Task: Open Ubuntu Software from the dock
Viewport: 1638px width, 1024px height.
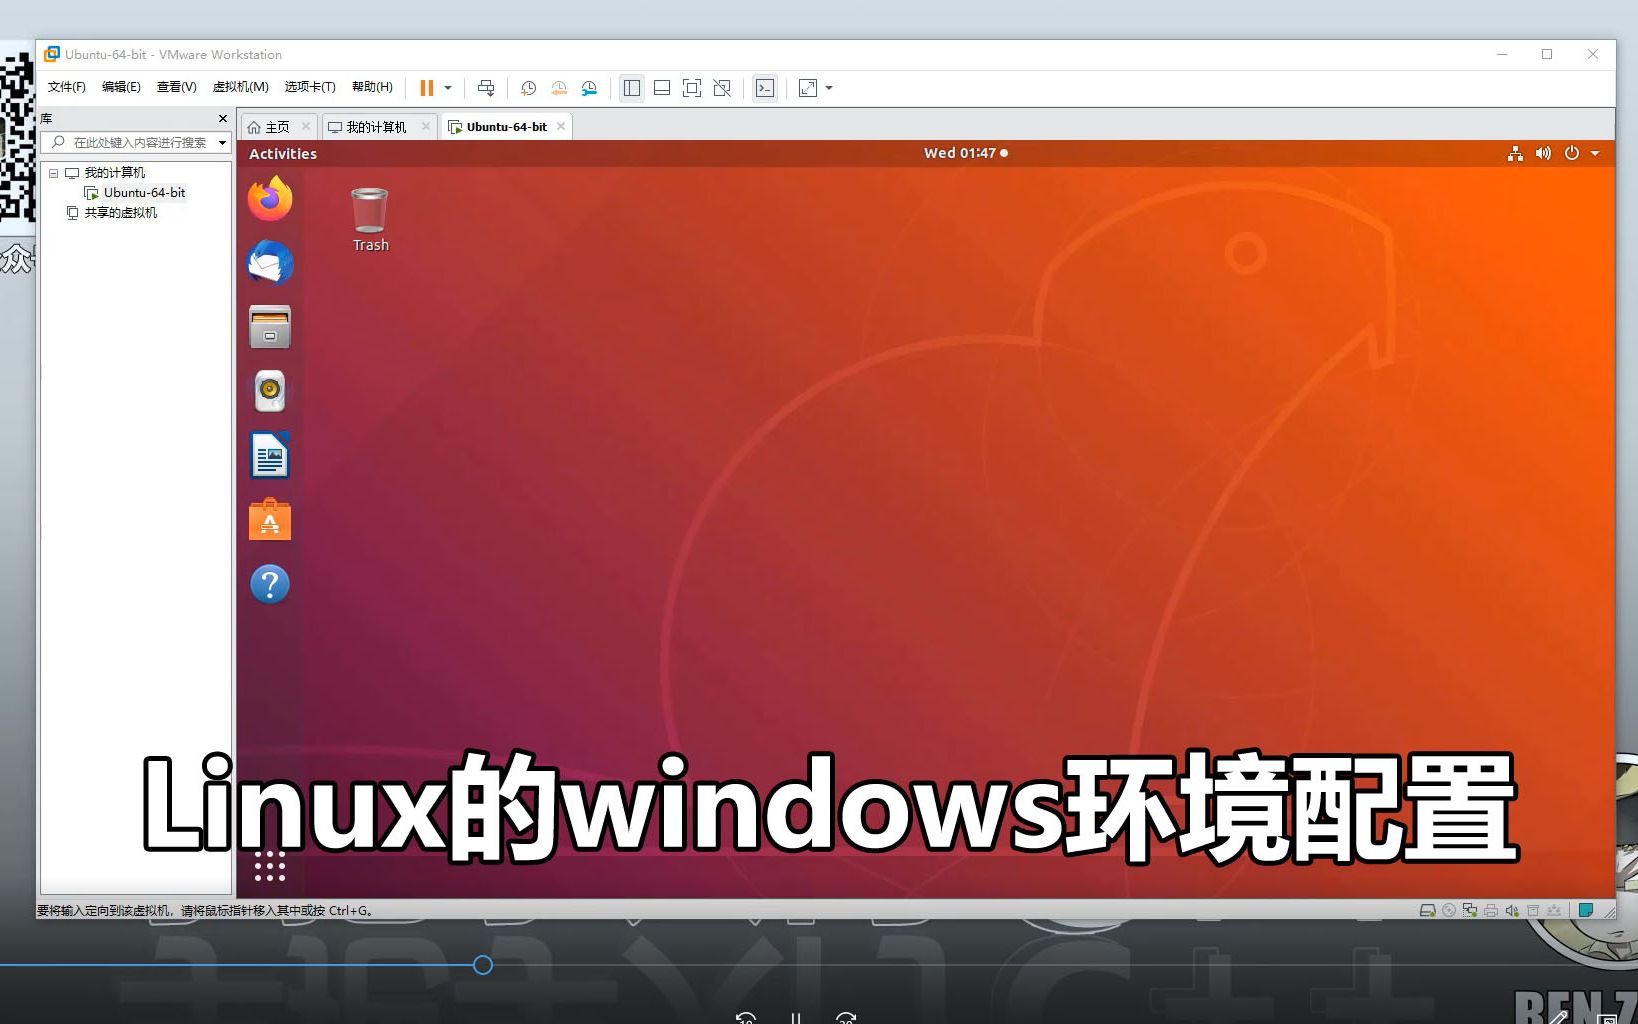Action: click(x=268, y=519)
